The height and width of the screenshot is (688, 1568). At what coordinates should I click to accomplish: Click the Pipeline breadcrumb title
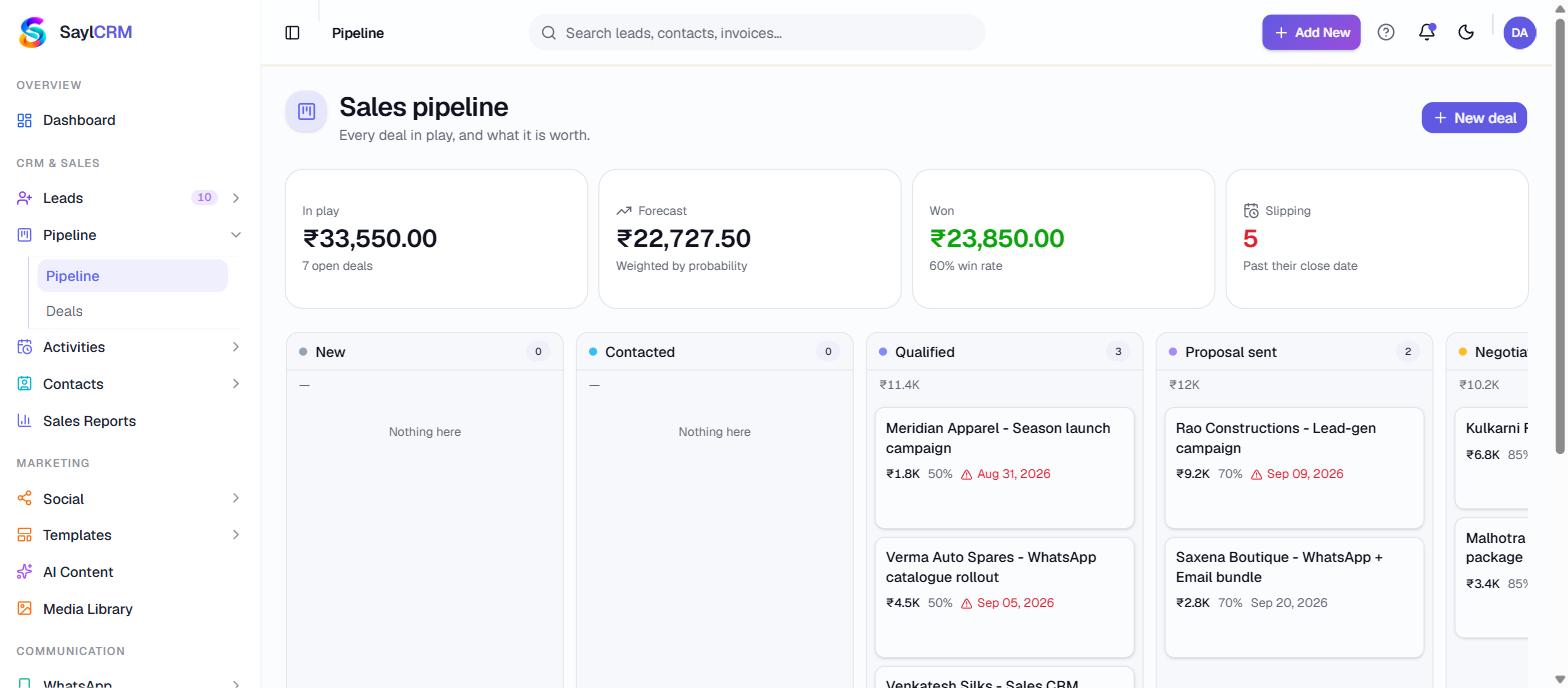click(x=358, y=33)
